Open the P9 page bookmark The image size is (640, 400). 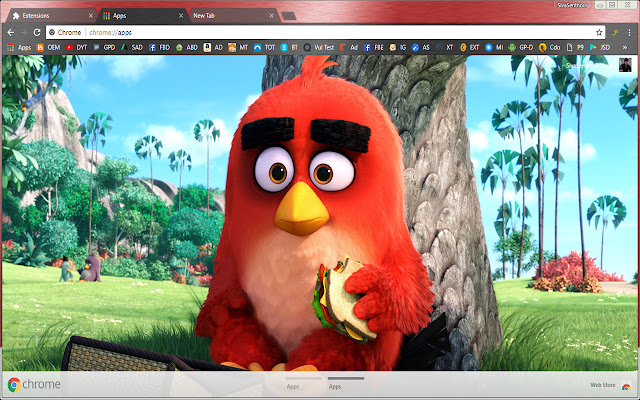(x=576, y=47)
